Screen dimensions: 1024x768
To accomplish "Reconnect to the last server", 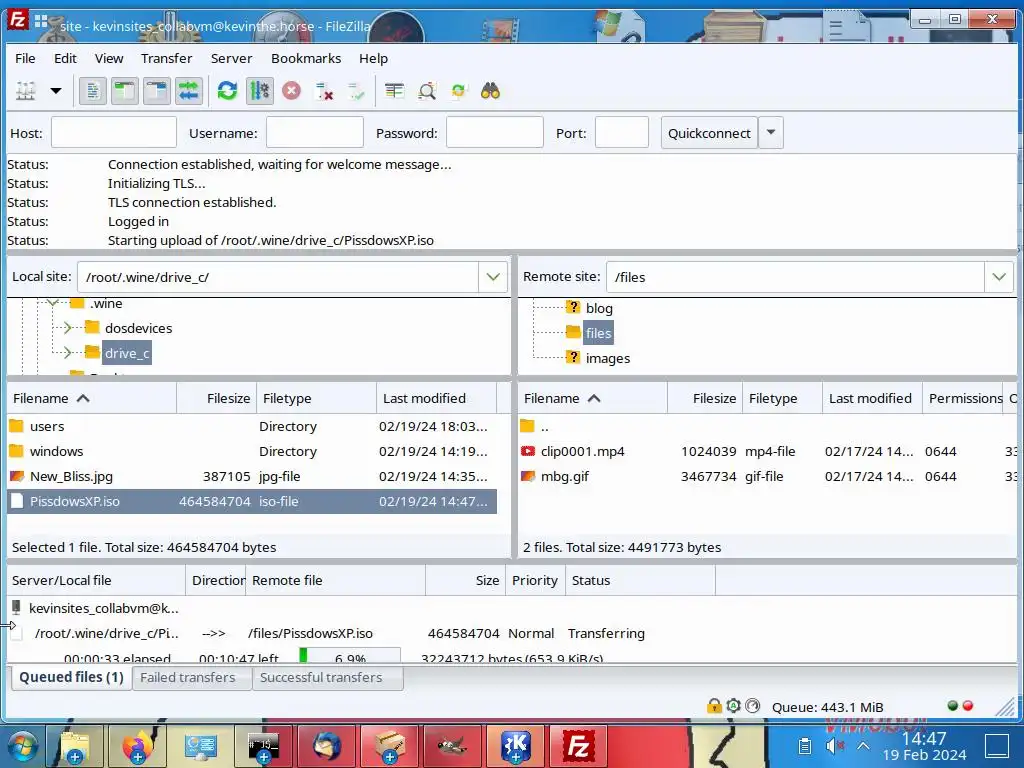I will [357, 91].
